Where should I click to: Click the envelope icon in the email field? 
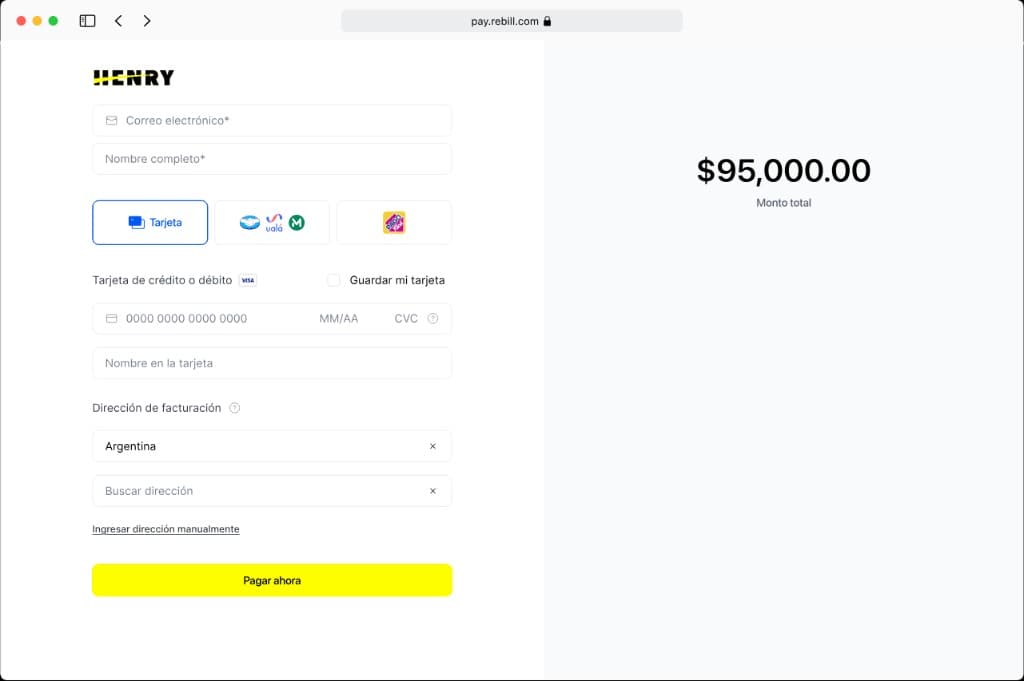[x=112, y=121]
